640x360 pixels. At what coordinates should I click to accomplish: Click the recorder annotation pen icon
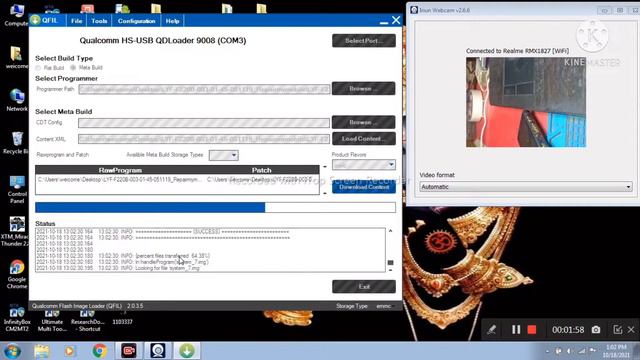(491, 329)
